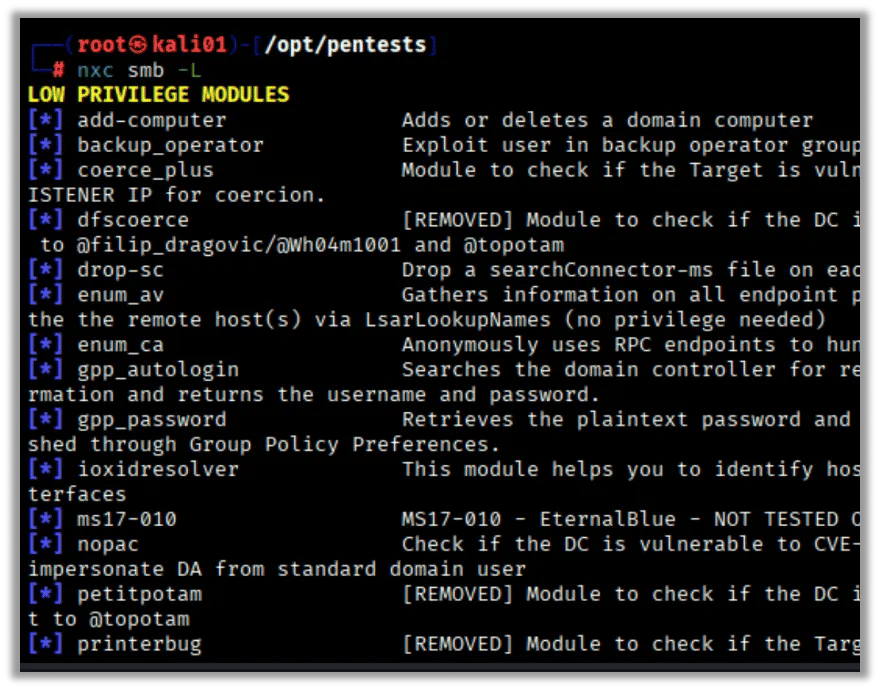
Task: Click the nxc command text
Action: (x=95, y=71)
